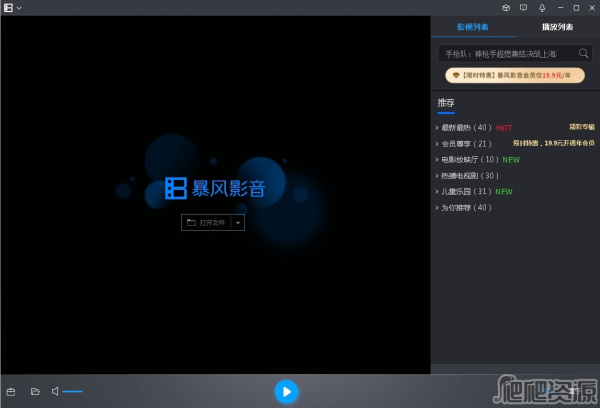
Task: Open the Baofeng main menu logo icon
Action: 8,8
